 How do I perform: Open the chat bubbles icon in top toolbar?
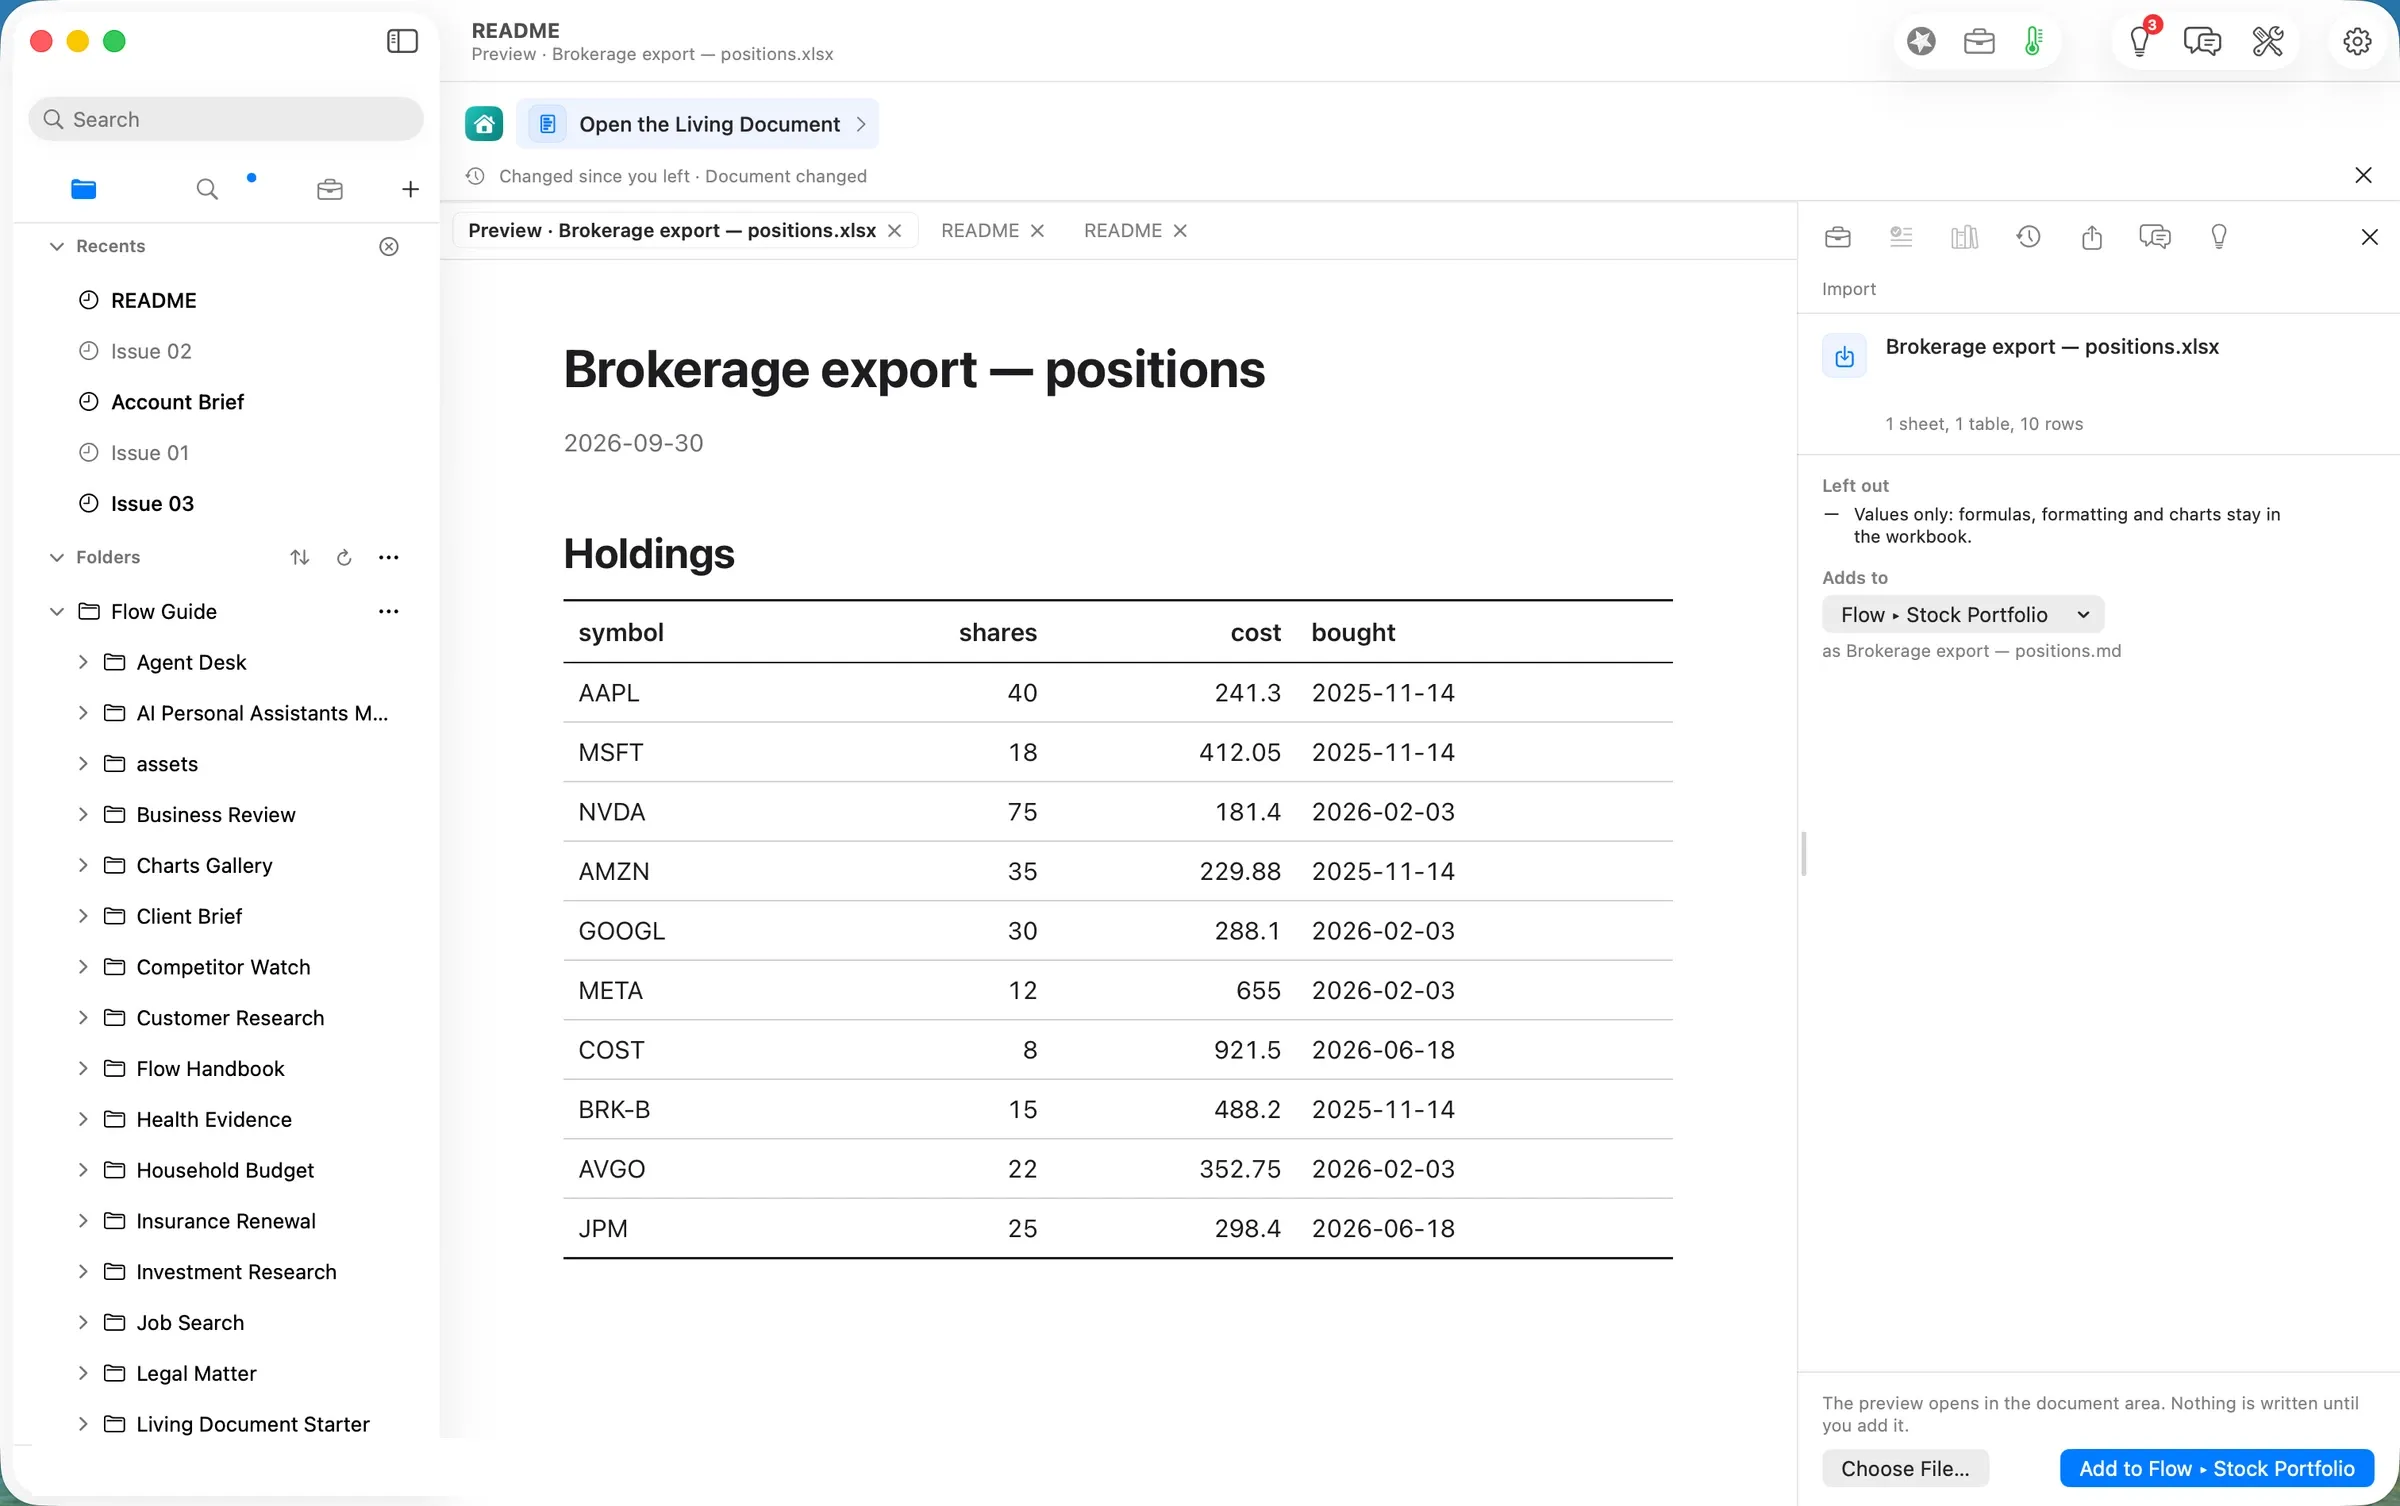click(x=2202, y=41)
